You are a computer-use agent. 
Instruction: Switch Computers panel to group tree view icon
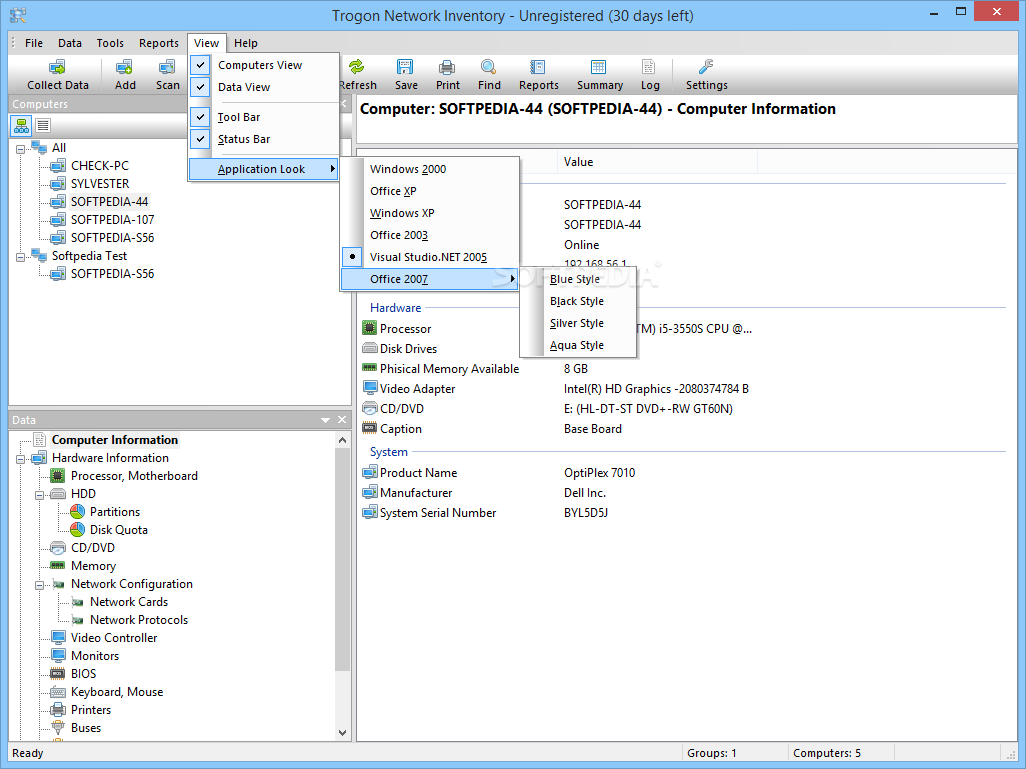tap(22, 126)
